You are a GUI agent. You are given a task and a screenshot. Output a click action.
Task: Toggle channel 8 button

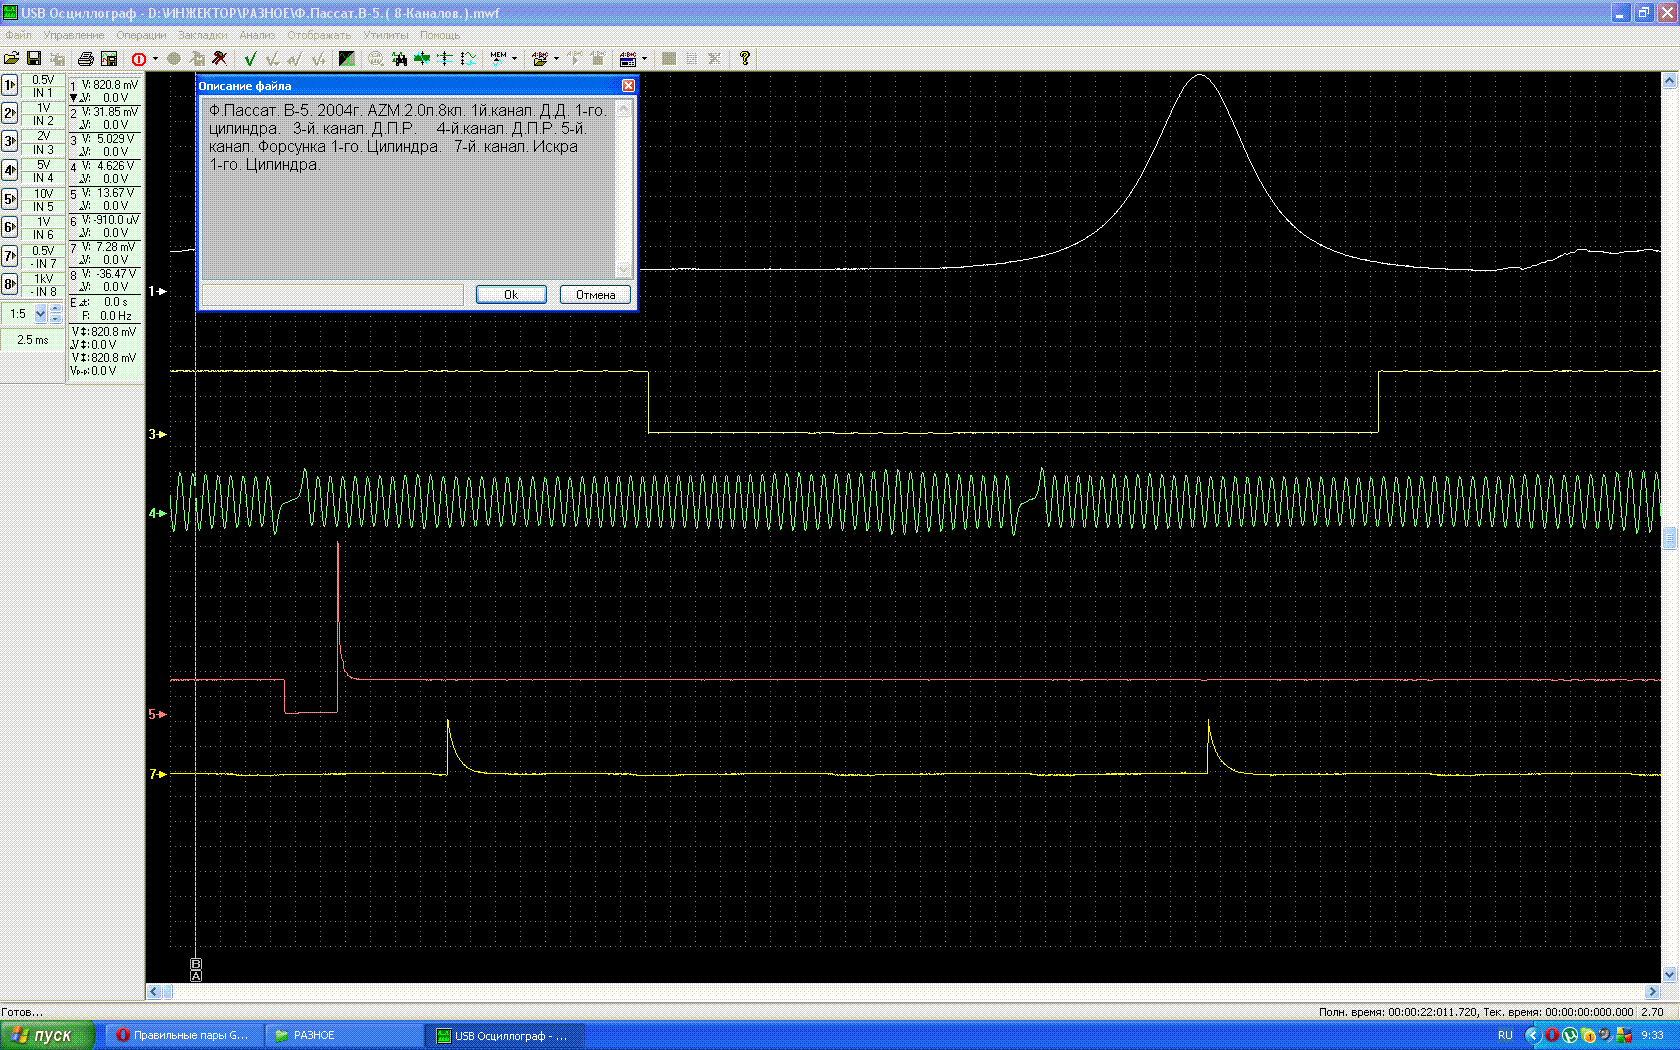[x=10, y=284]
